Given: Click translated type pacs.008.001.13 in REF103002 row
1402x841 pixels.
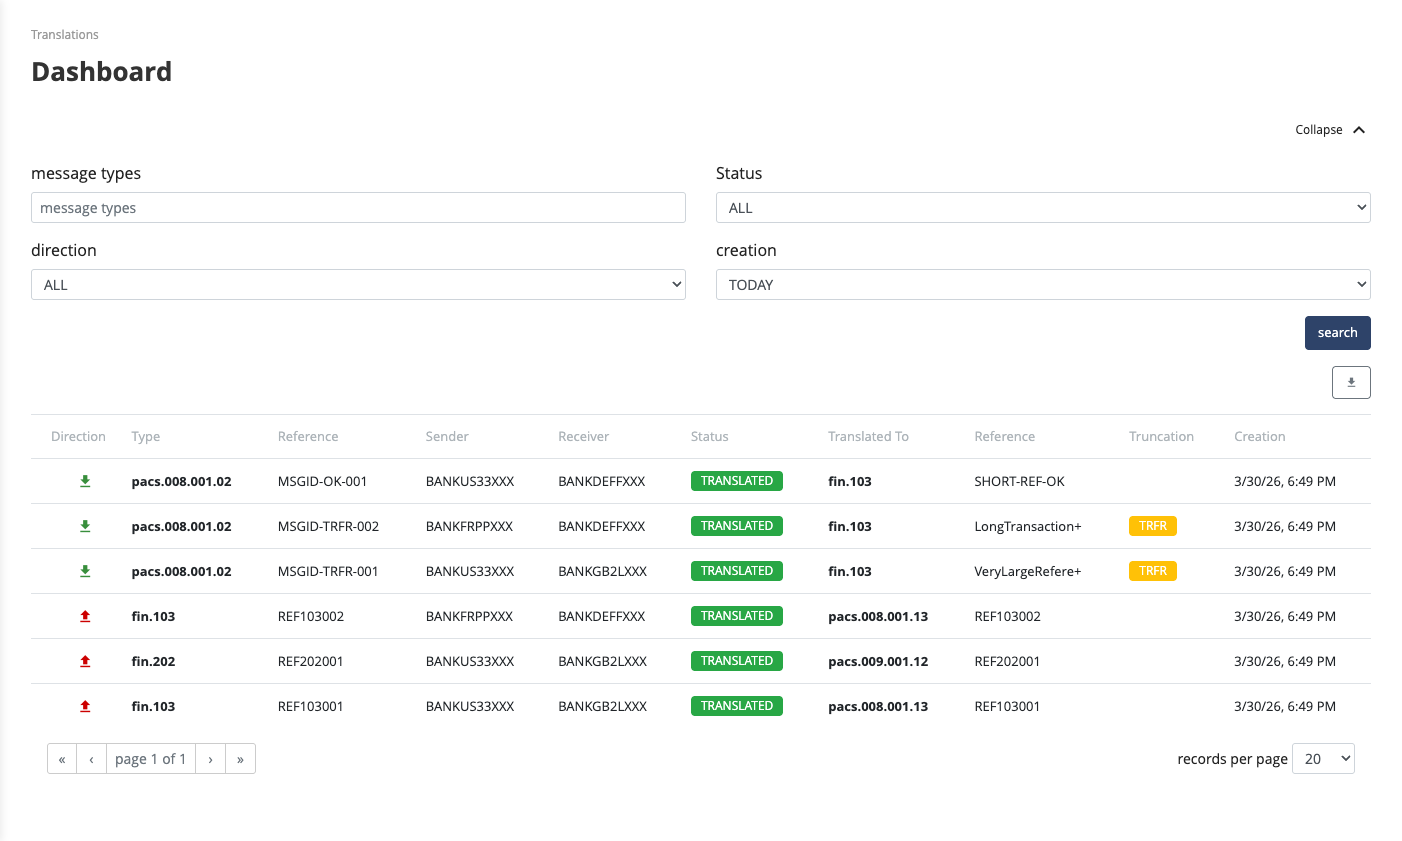Looking at the screenshot, I should click(x=878, y=616).
